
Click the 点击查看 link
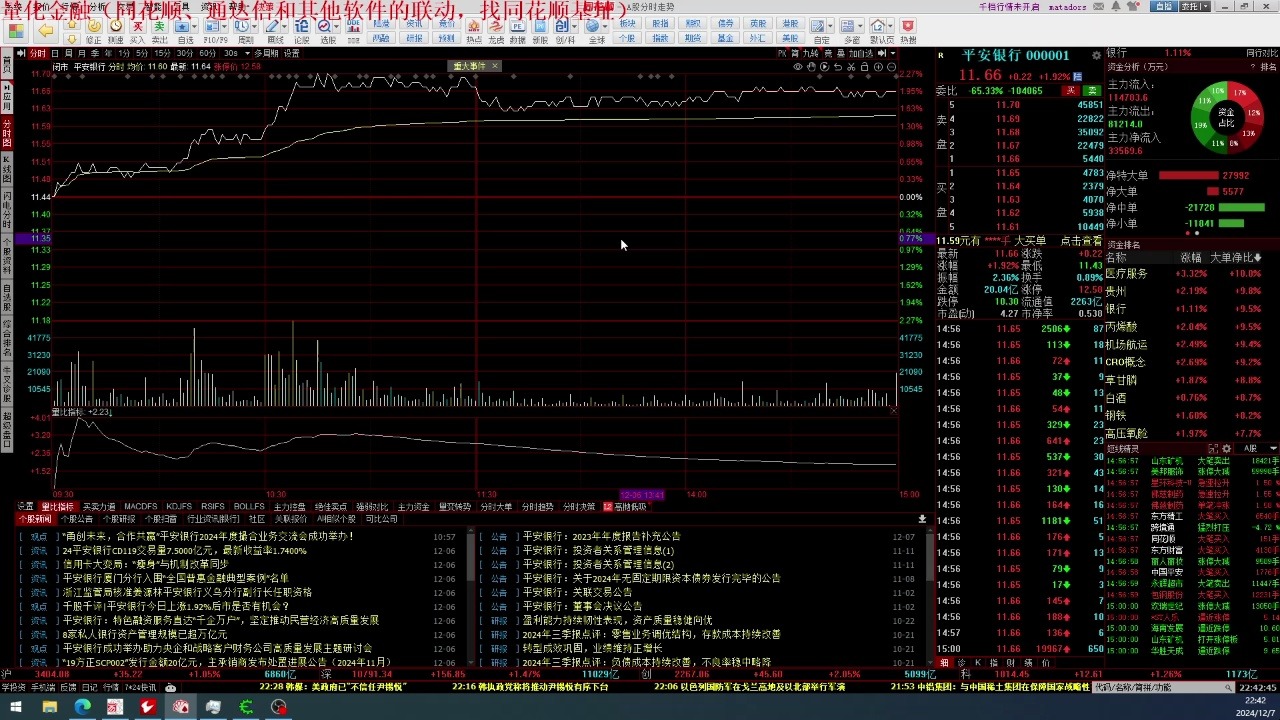pos(1081,241)
